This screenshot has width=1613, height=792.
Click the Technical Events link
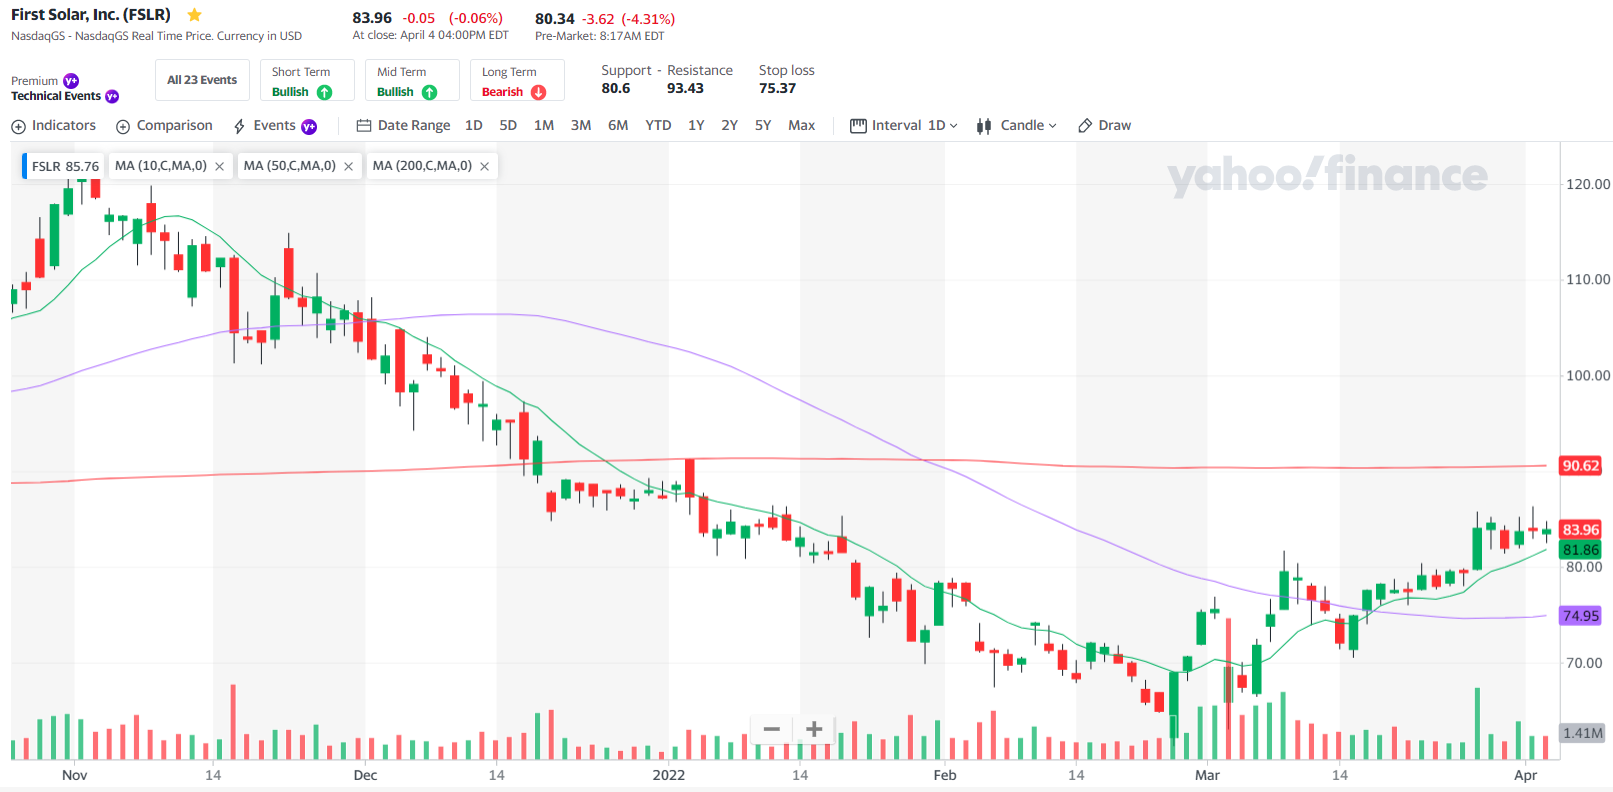point(56,96)
